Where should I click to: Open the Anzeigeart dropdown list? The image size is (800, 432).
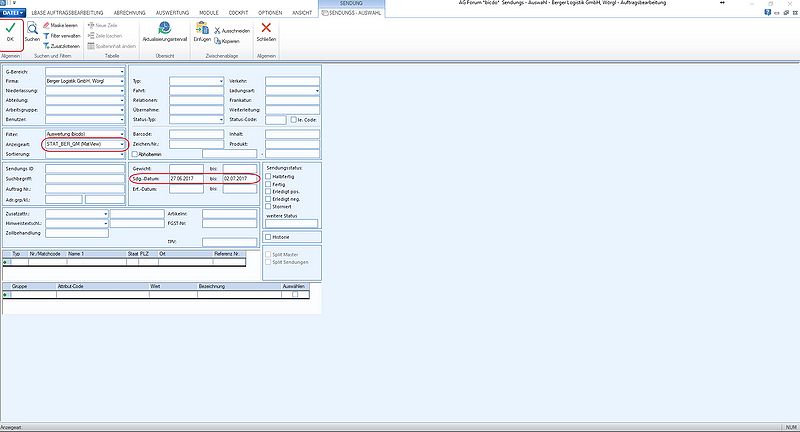click(122, 144)
